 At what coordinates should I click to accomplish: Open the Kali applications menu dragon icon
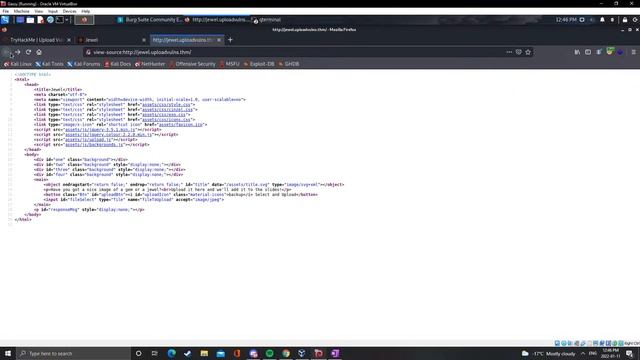[5, 20]
